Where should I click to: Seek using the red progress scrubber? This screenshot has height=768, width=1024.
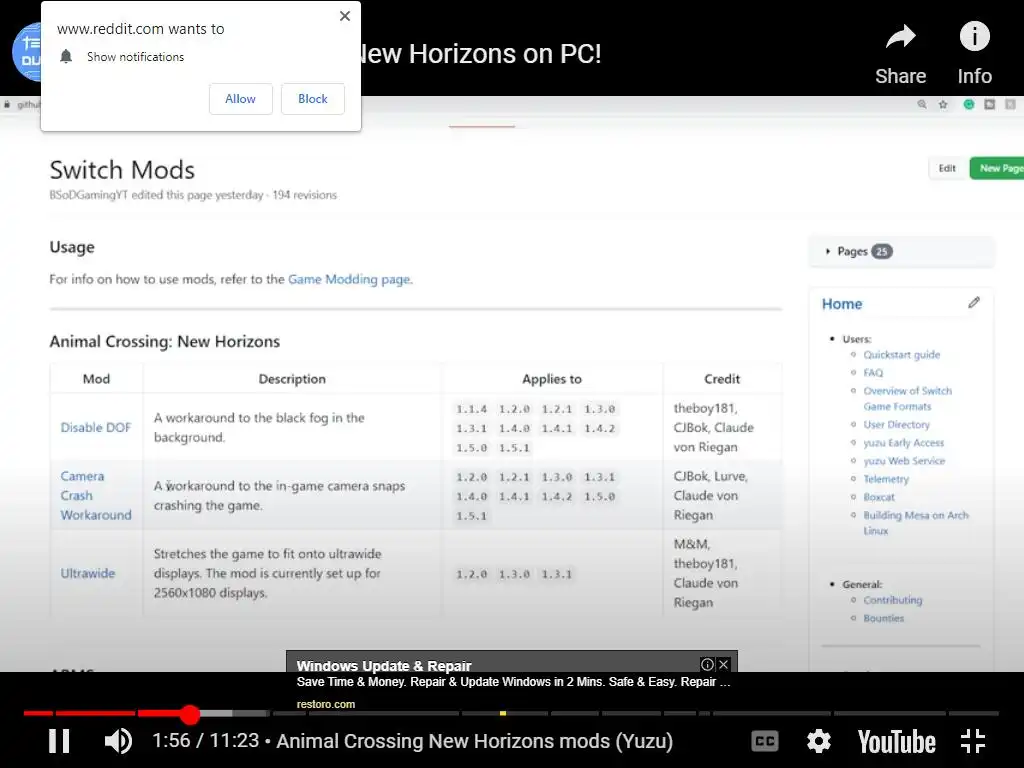pos(189,714)
